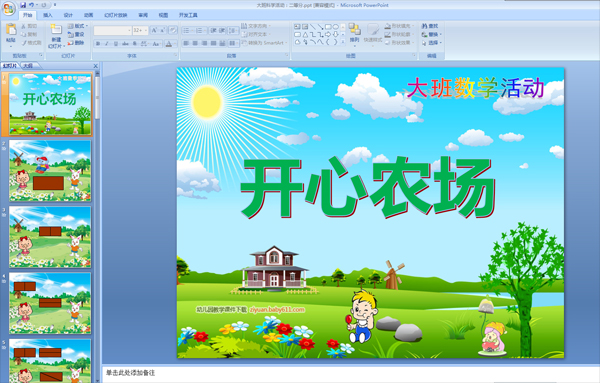Click the Decrease Indent icon
The image size is (600, 383).
(x=213, y=30)
